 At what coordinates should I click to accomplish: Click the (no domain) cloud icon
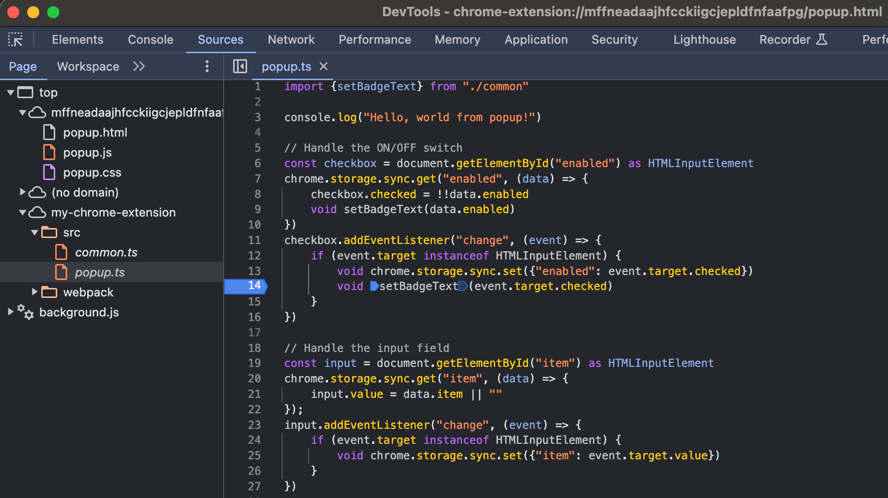[x=37, y=192]
